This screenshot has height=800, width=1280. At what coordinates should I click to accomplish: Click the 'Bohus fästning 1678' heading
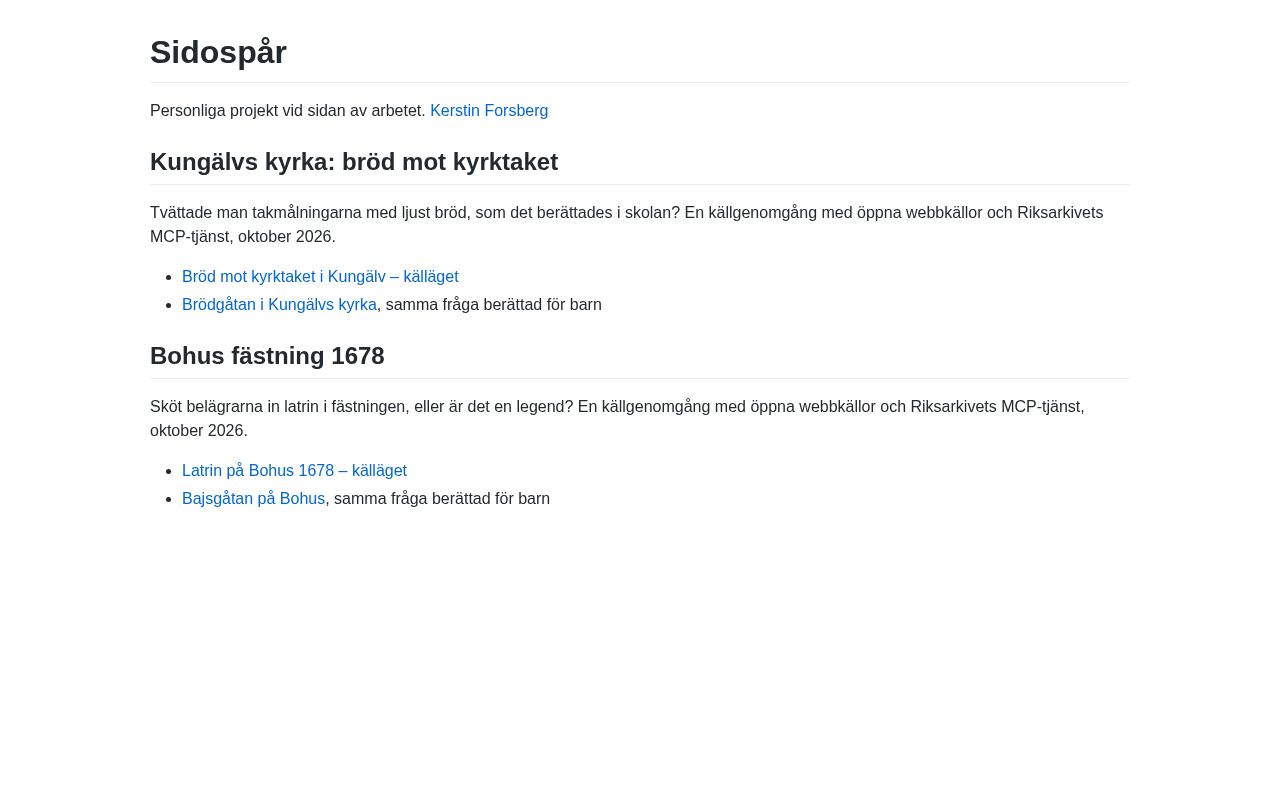point(267,356)
